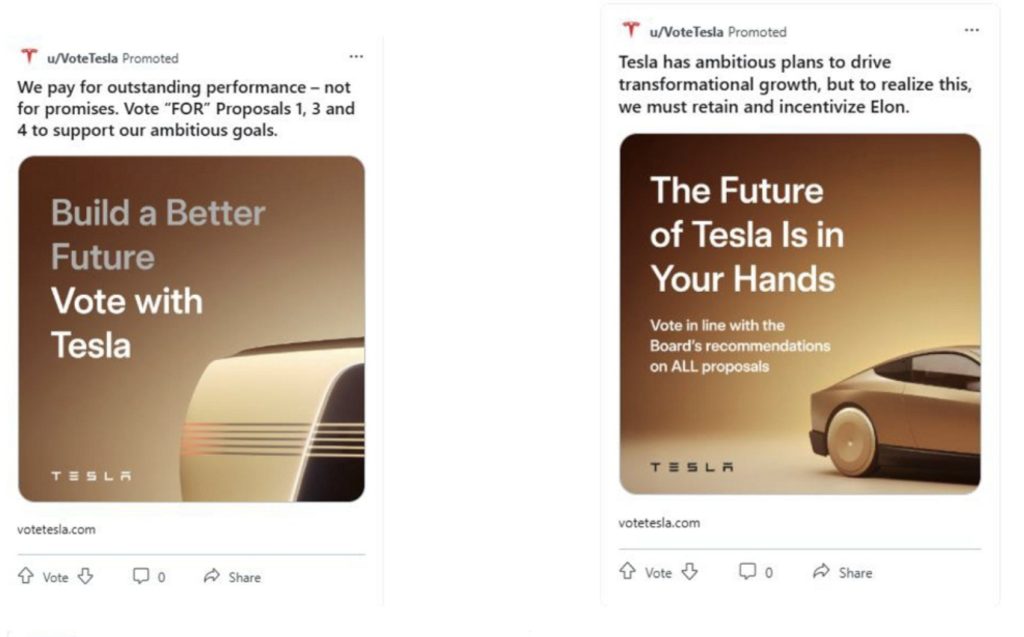Visit u/VoteTesla profile from left post

click(x=82, y=58)
